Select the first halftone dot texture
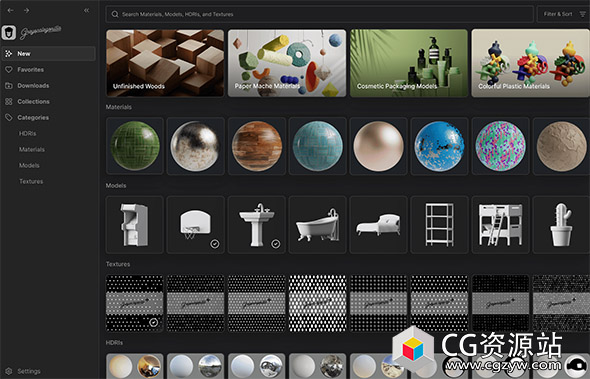The width and height of the screenshot is (590, 379). pyautogui.click(x=135, y=303)
